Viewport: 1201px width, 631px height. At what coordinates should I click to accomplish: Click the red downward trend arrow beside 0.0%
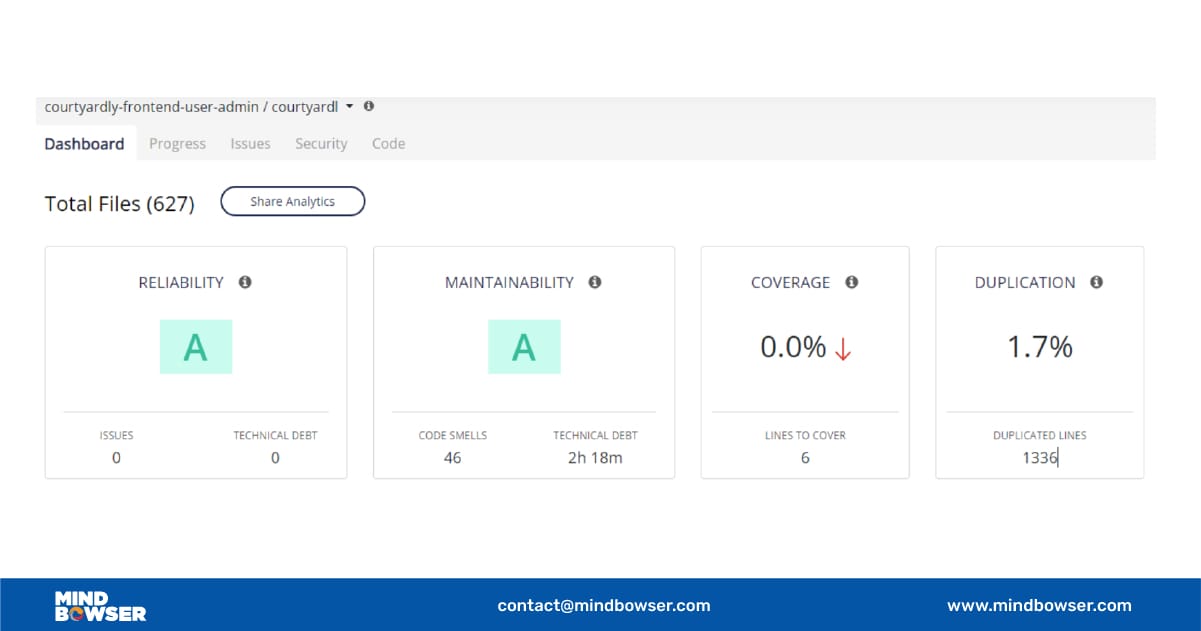pos(843,346)
